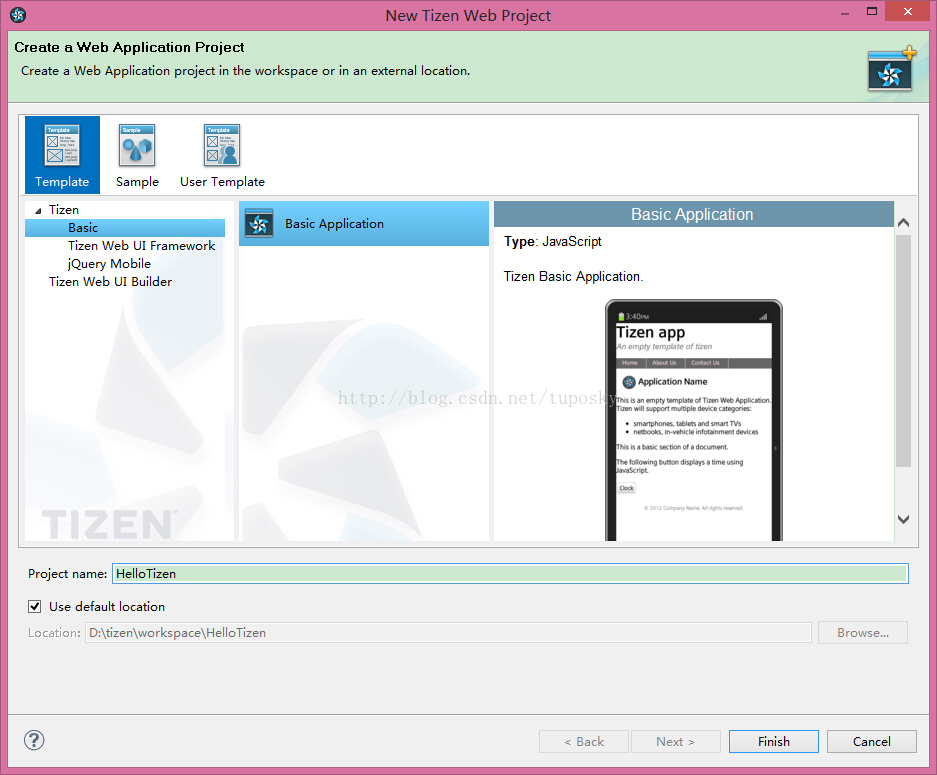The image size is (937, 775).
Task: Select jQuery Mobile template category
Action: 109,264
